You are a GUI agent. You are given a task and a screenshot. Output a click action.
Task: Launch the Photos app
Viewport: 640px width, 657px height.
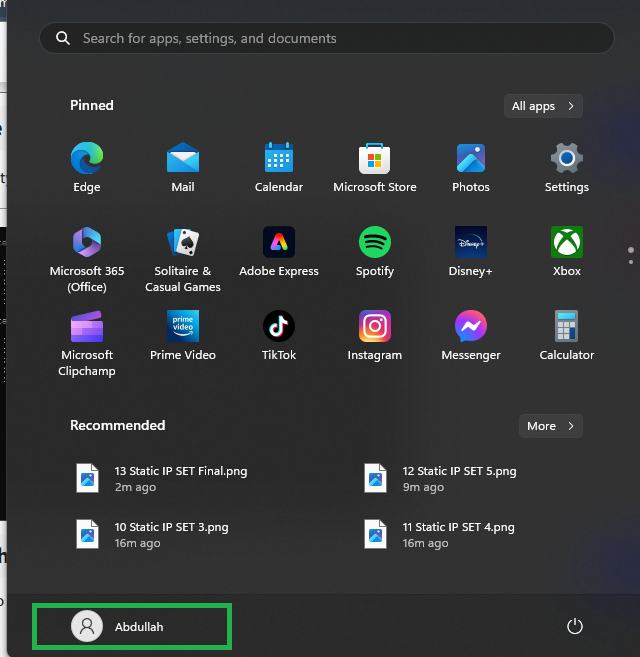click(x=471, y=167)
